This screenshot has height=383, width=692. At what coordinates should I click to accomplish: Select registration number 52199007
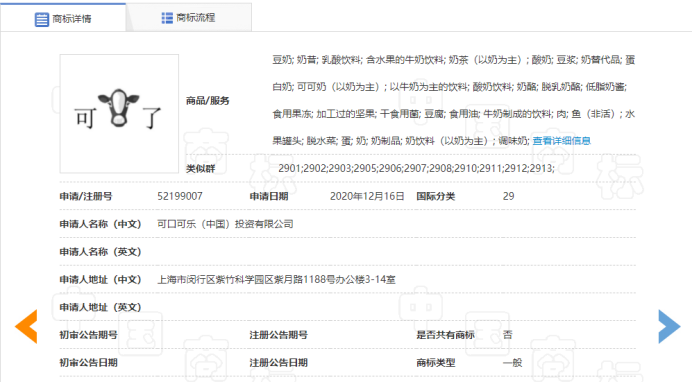[180, 196]
